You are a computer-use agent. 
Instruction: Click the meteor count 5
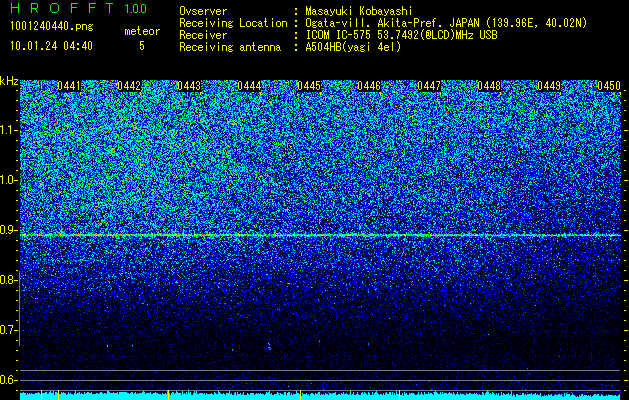(x=142, y=46)
